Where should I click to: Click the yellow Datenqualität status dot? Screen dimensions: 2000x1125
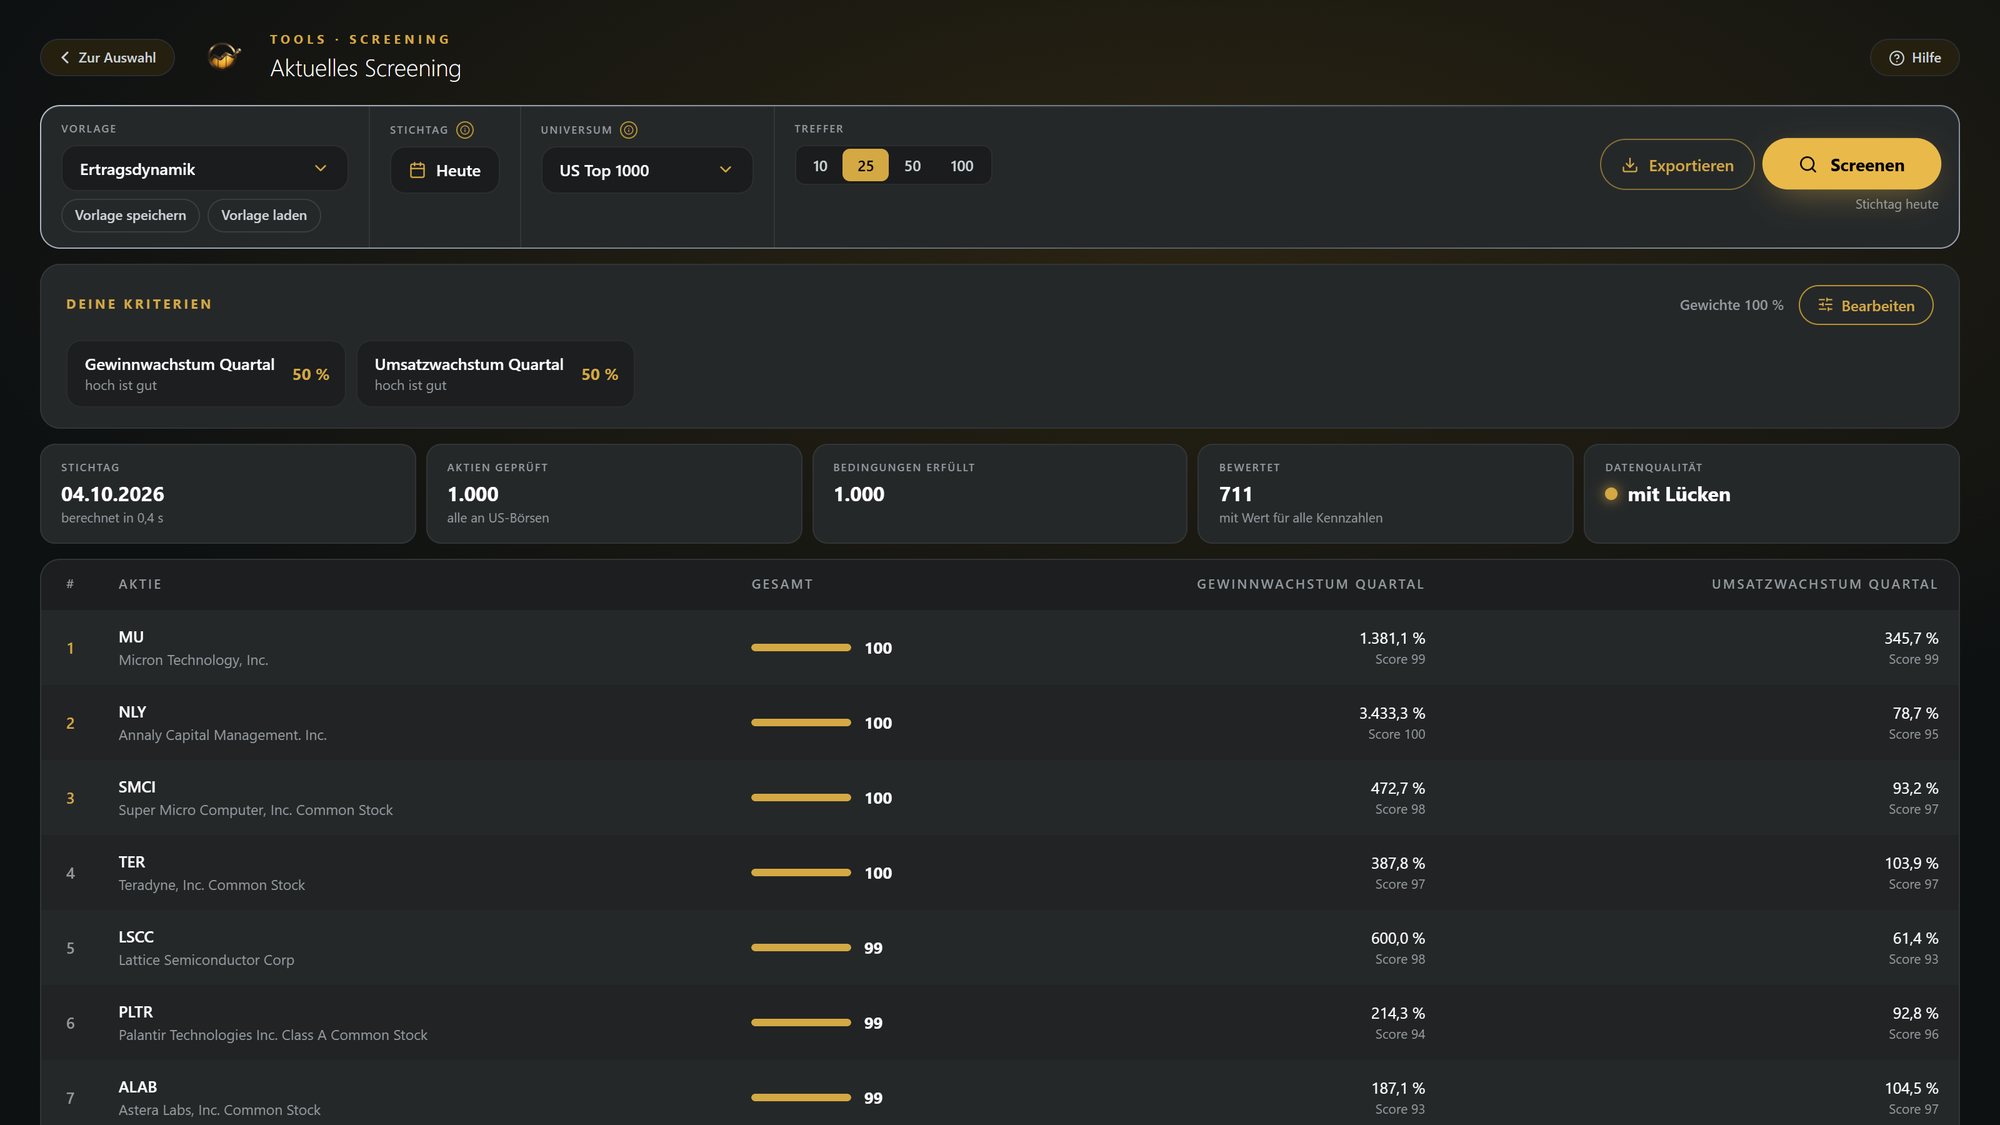(x=1611, y=494)
